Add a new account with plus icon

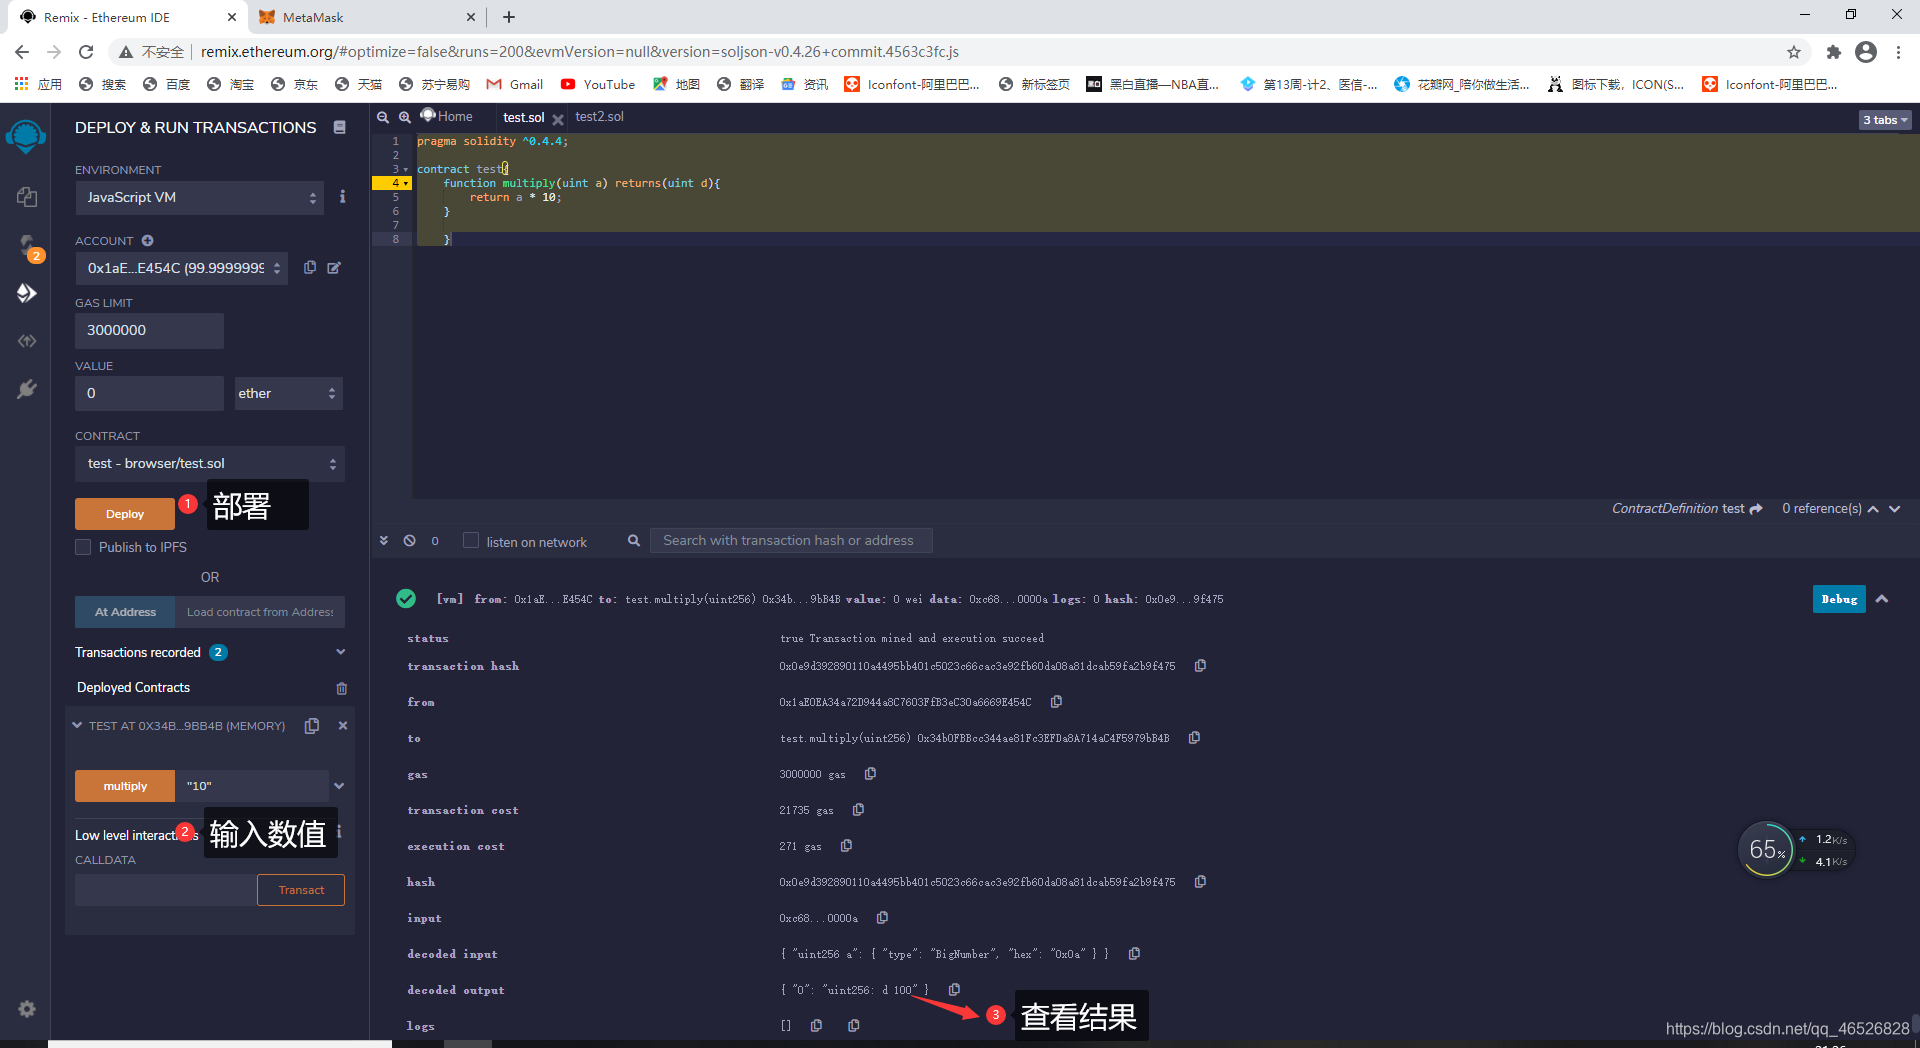click(147, 241)
